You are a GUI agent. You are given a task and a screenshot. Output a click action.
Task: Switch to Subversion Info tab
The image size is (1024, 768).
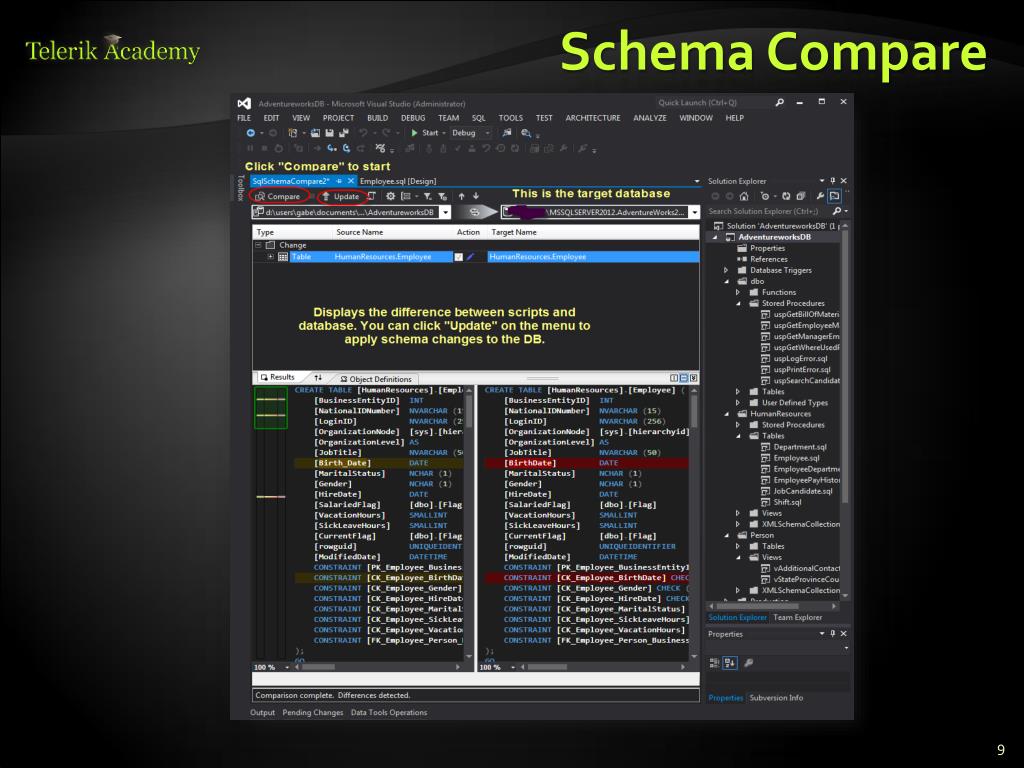(x=776, y=697)
